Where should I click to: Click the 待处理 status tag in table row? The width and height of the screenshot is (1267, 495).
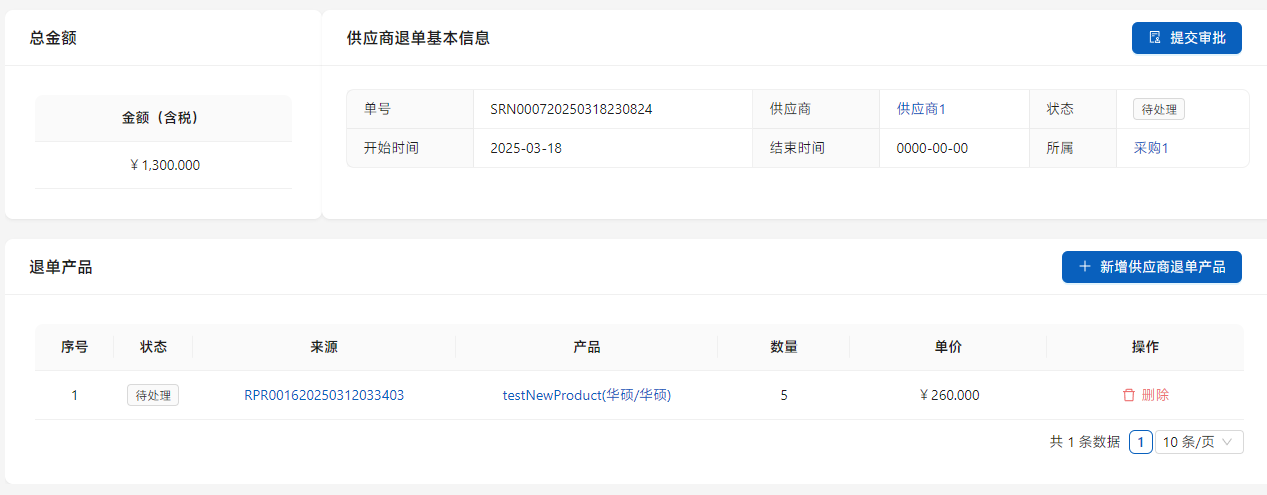click(152, 395)
